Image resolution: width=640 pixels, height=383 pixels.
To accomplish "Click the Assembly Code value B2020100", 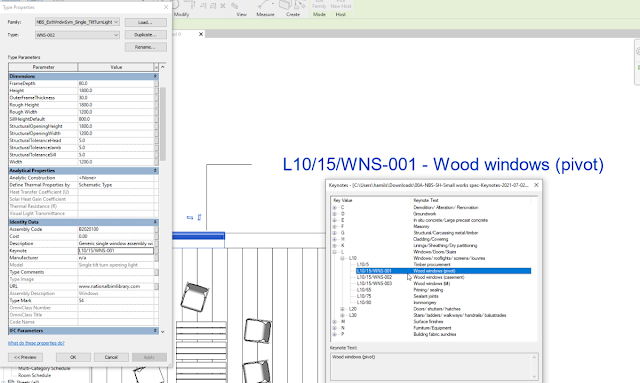I will tap(116, 229).
